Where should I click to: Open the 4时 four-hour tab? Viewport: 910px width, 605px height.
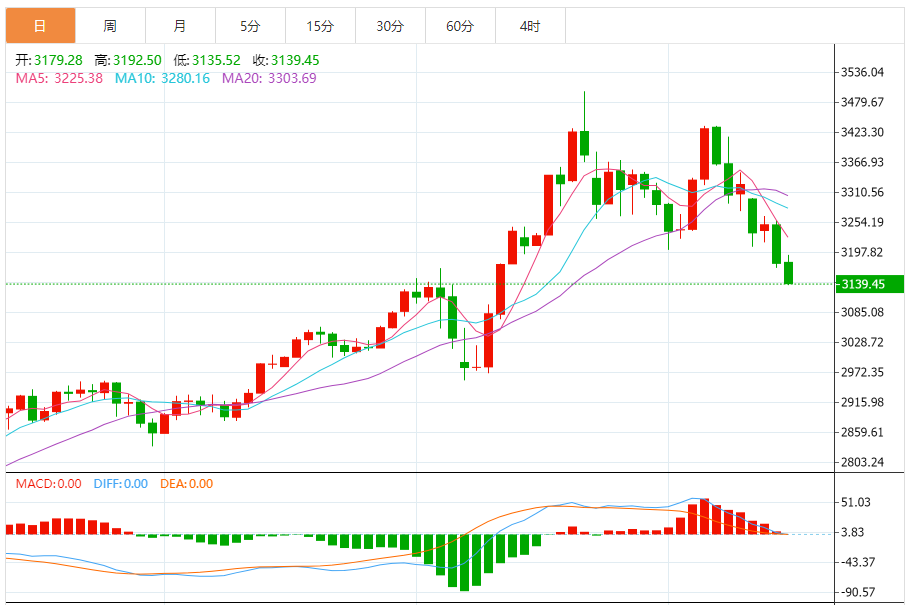click(x=530, y=26)
